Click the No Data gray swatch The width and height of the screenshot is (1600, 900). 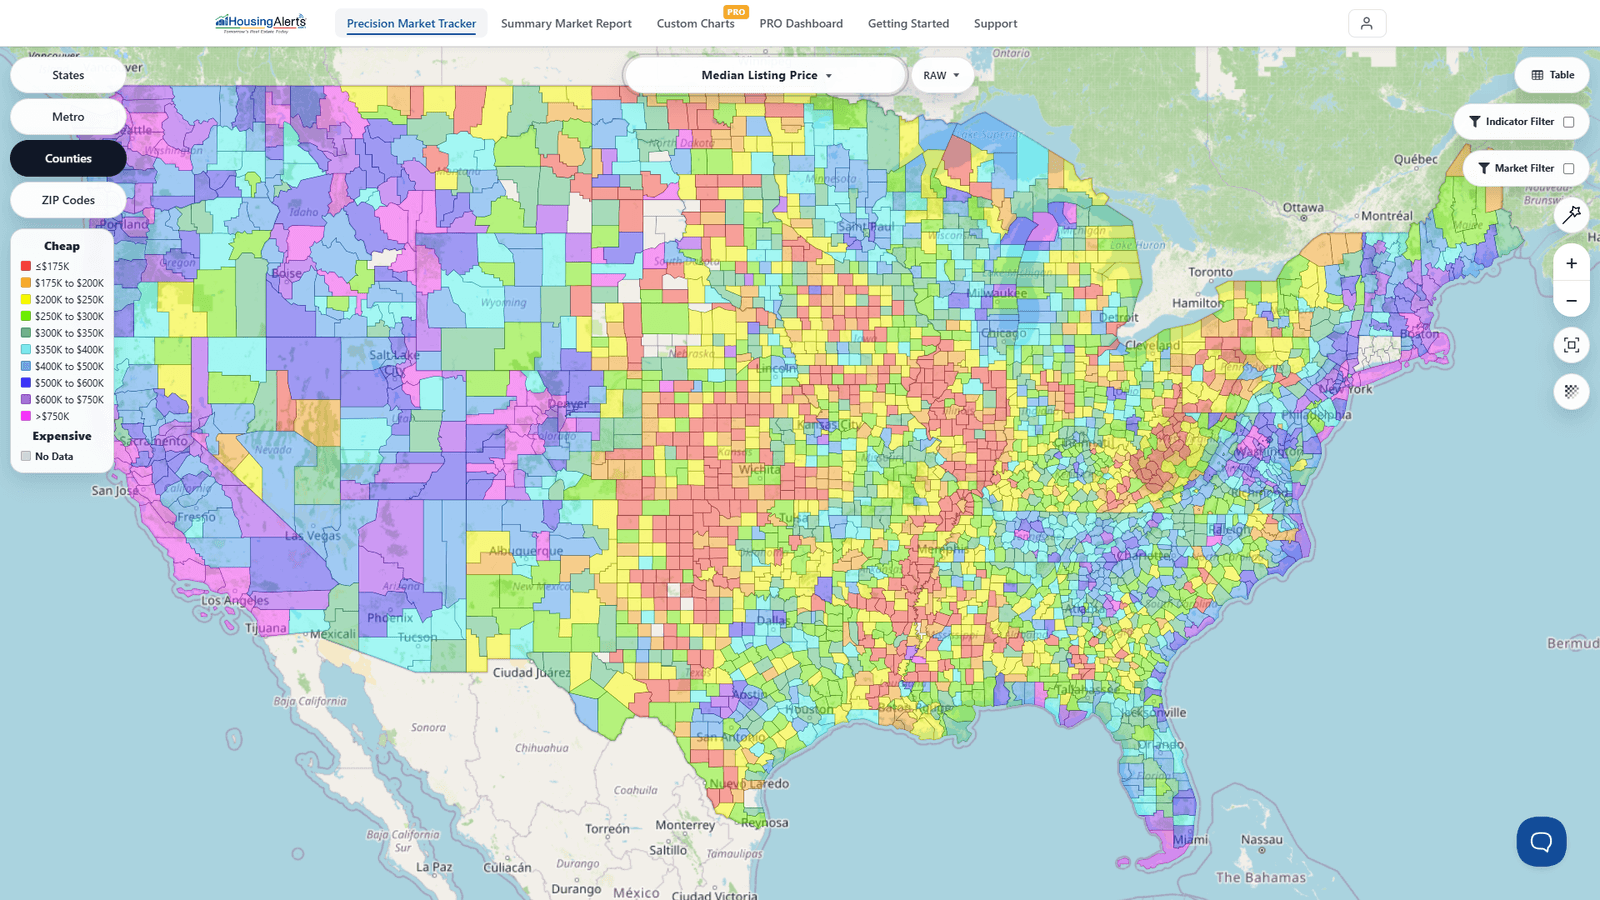(x=26, y=456)
